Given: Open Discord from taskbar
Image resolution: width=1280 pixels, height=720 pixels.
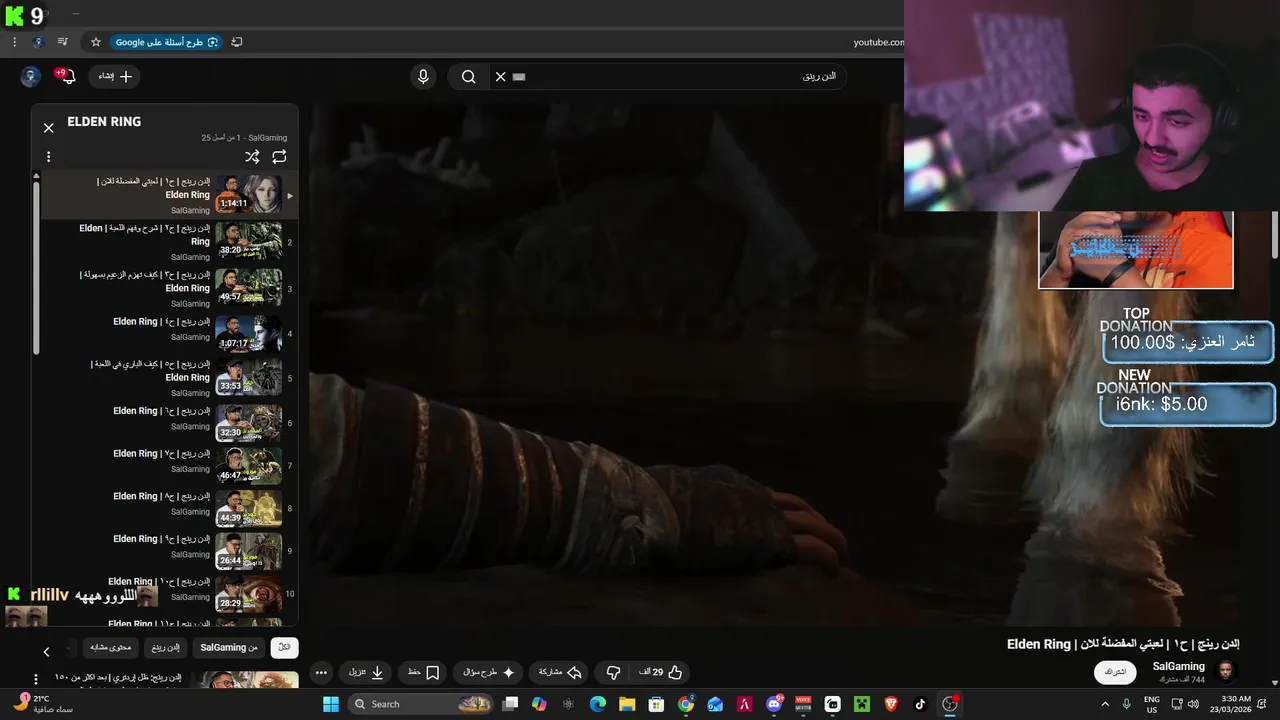Looking at the screenshot, I should coord(774,704).
